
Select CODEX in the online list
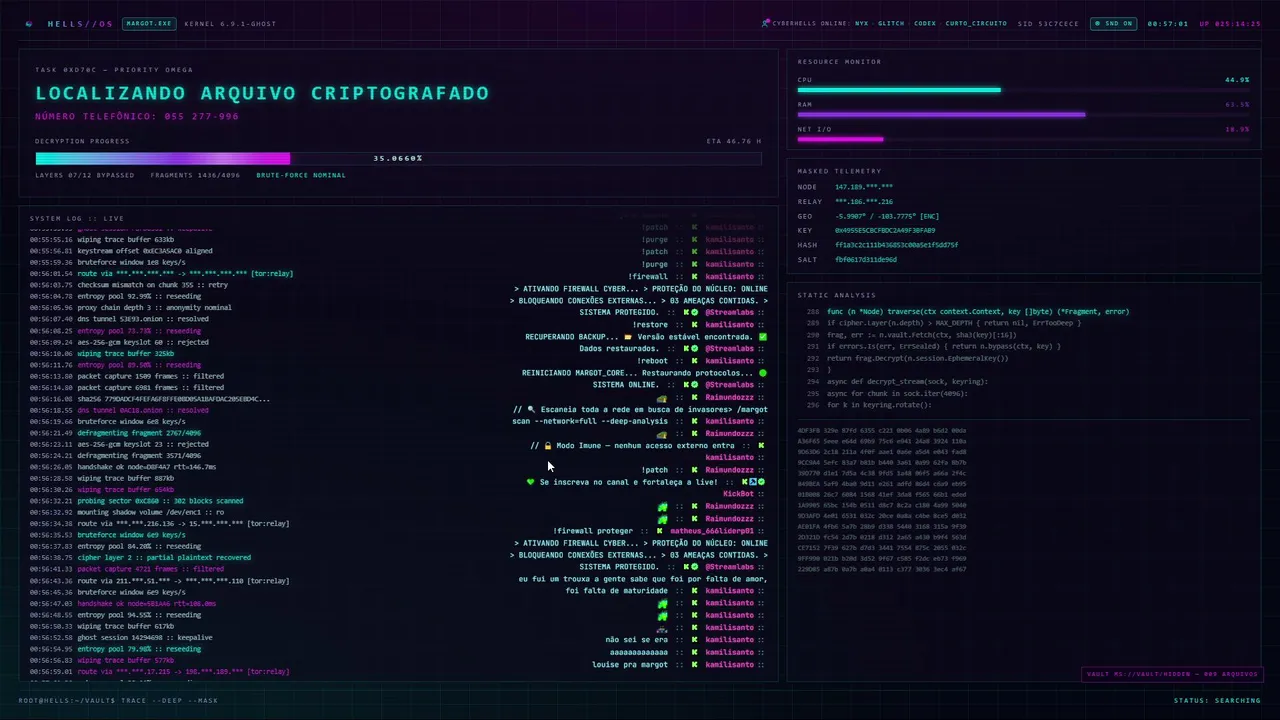point(925,23)
